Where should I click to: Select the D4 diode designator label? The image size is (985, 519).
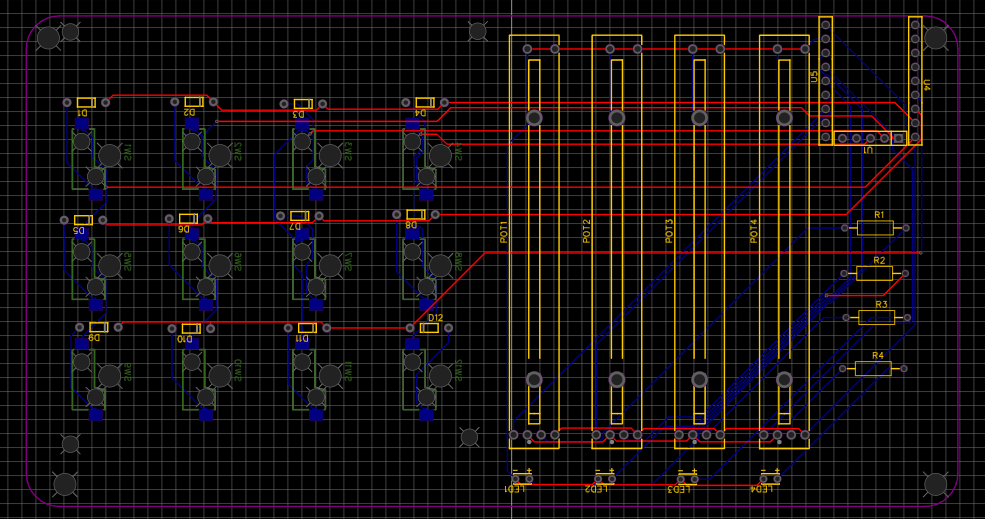point(420,112)
